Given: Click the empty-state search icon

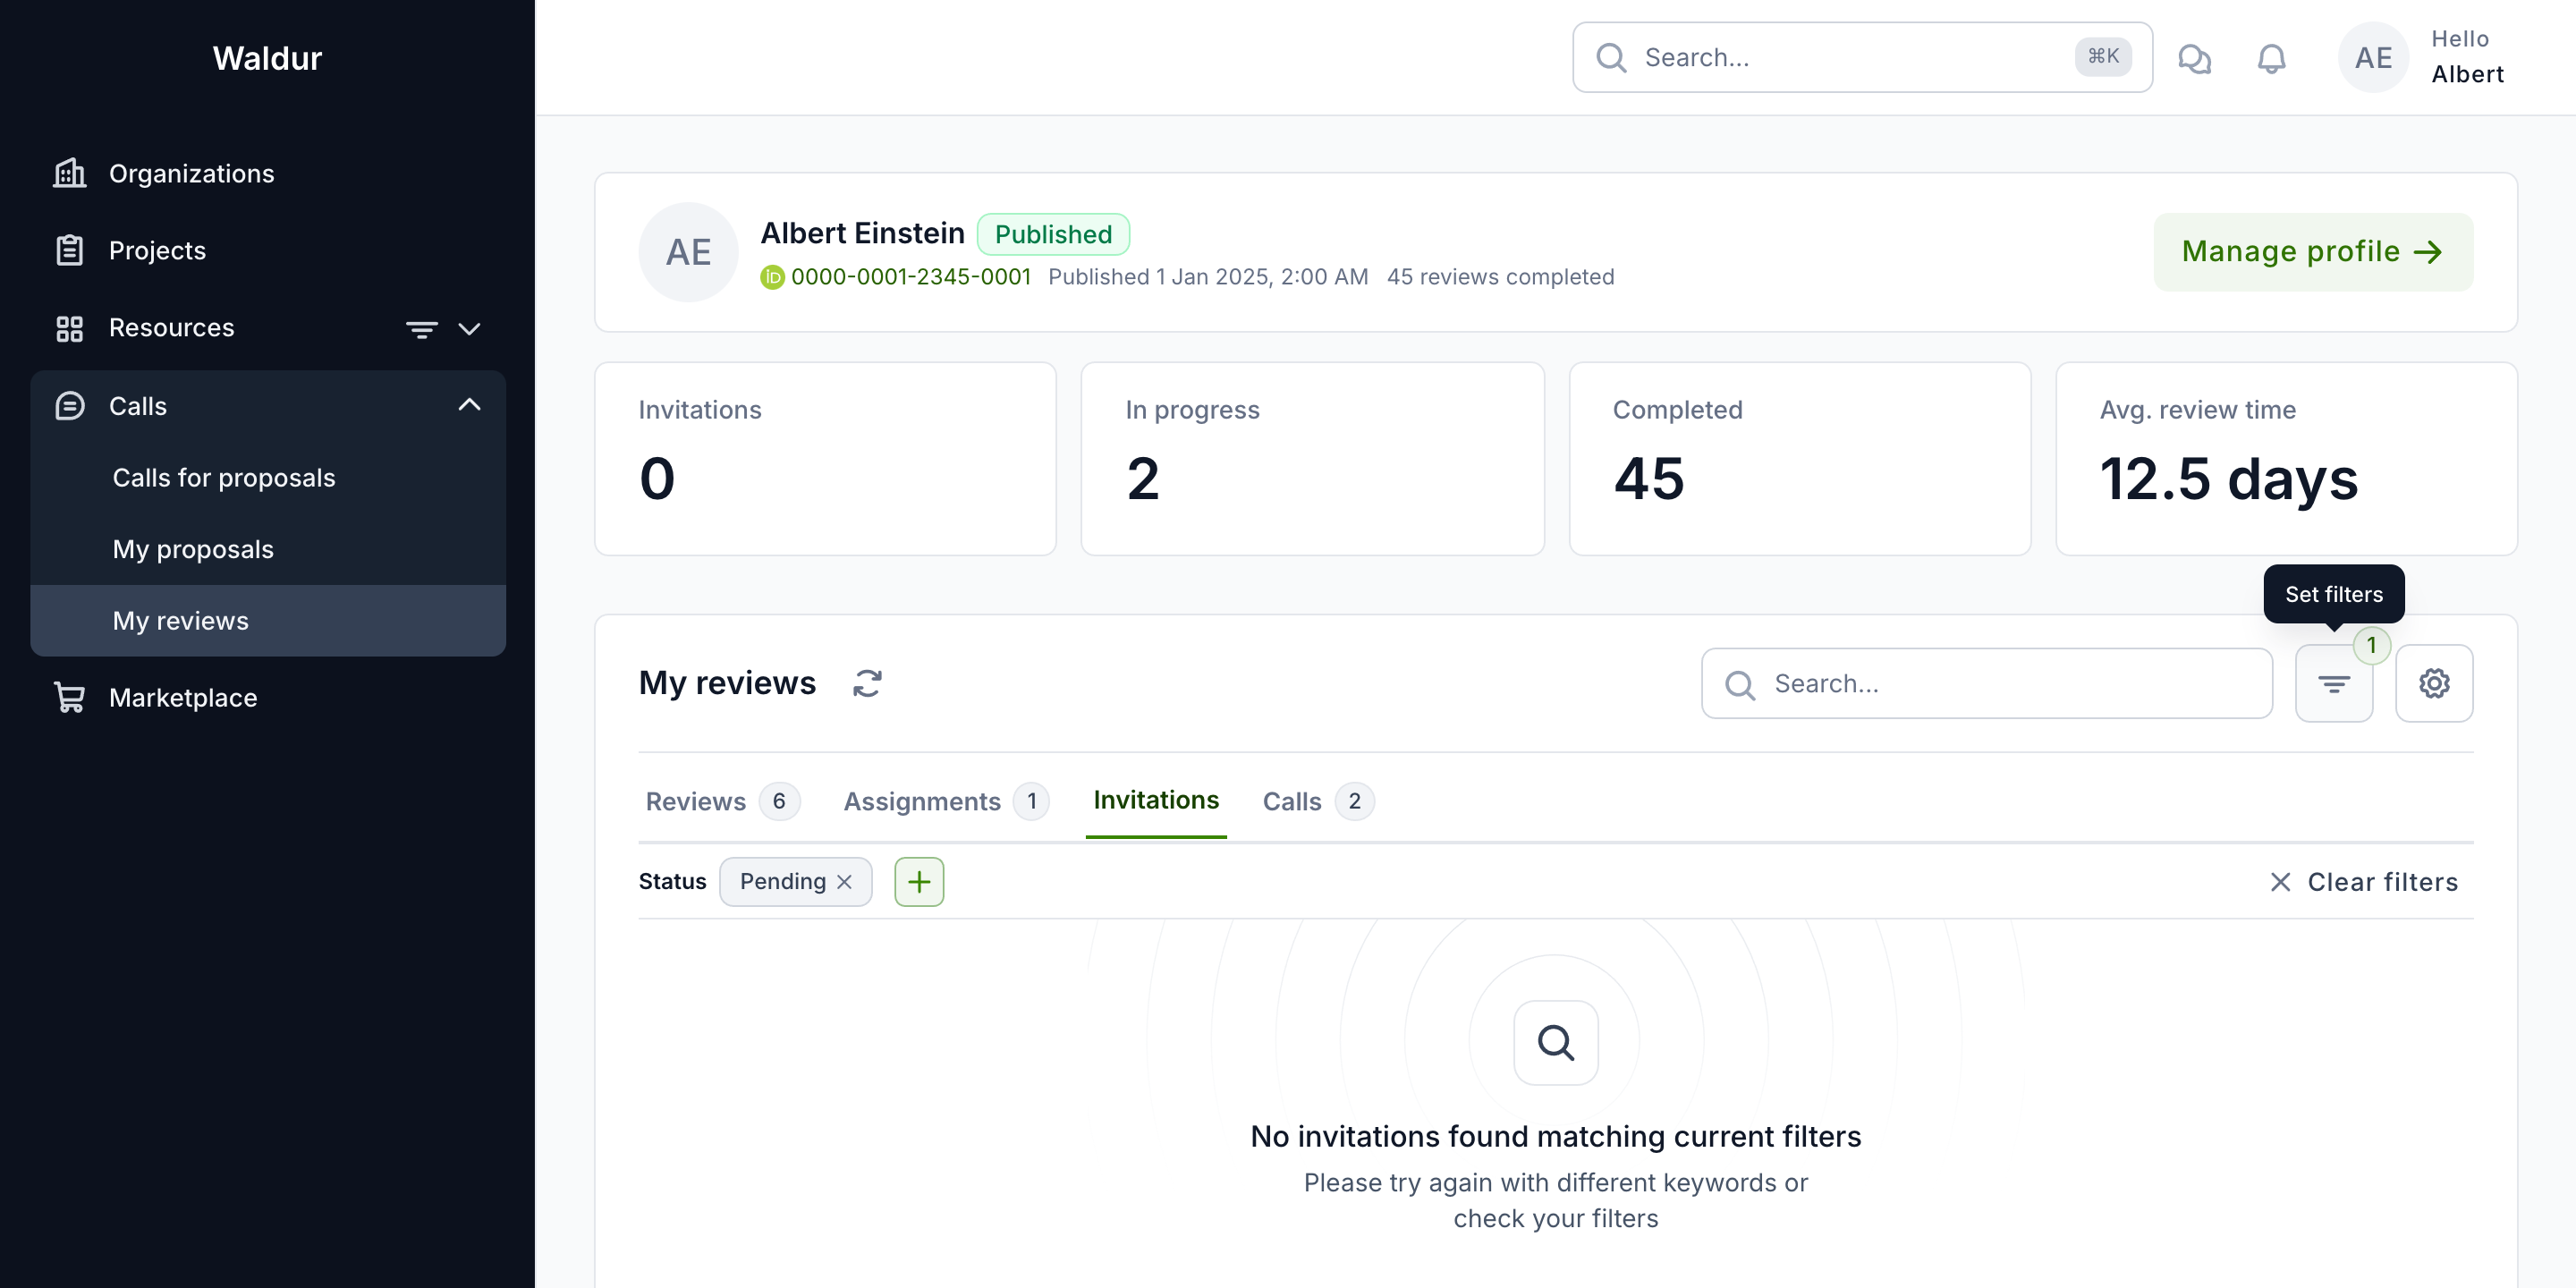Looking at the screenshot, I should (1555, 1042).
